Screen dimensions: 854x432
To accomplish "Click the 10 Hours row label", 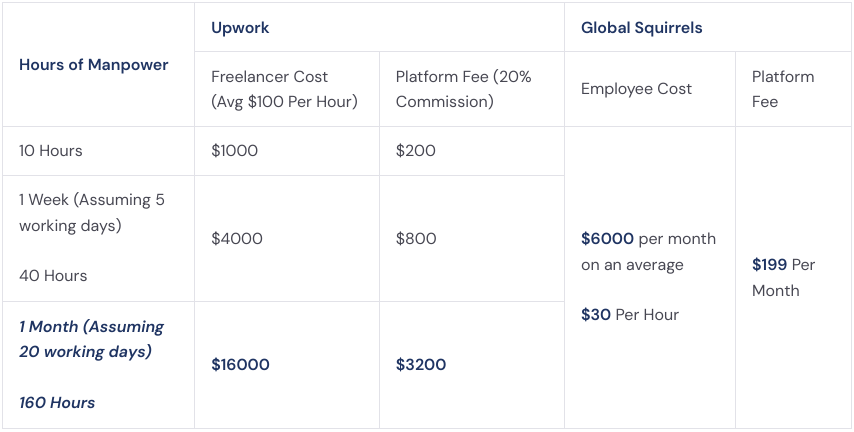I will click(51, 151).
